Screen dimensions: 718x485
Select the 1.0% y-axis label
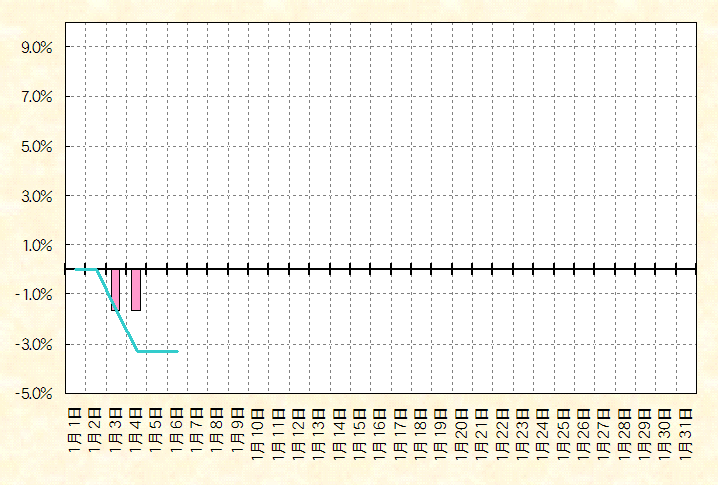[36, 245]
